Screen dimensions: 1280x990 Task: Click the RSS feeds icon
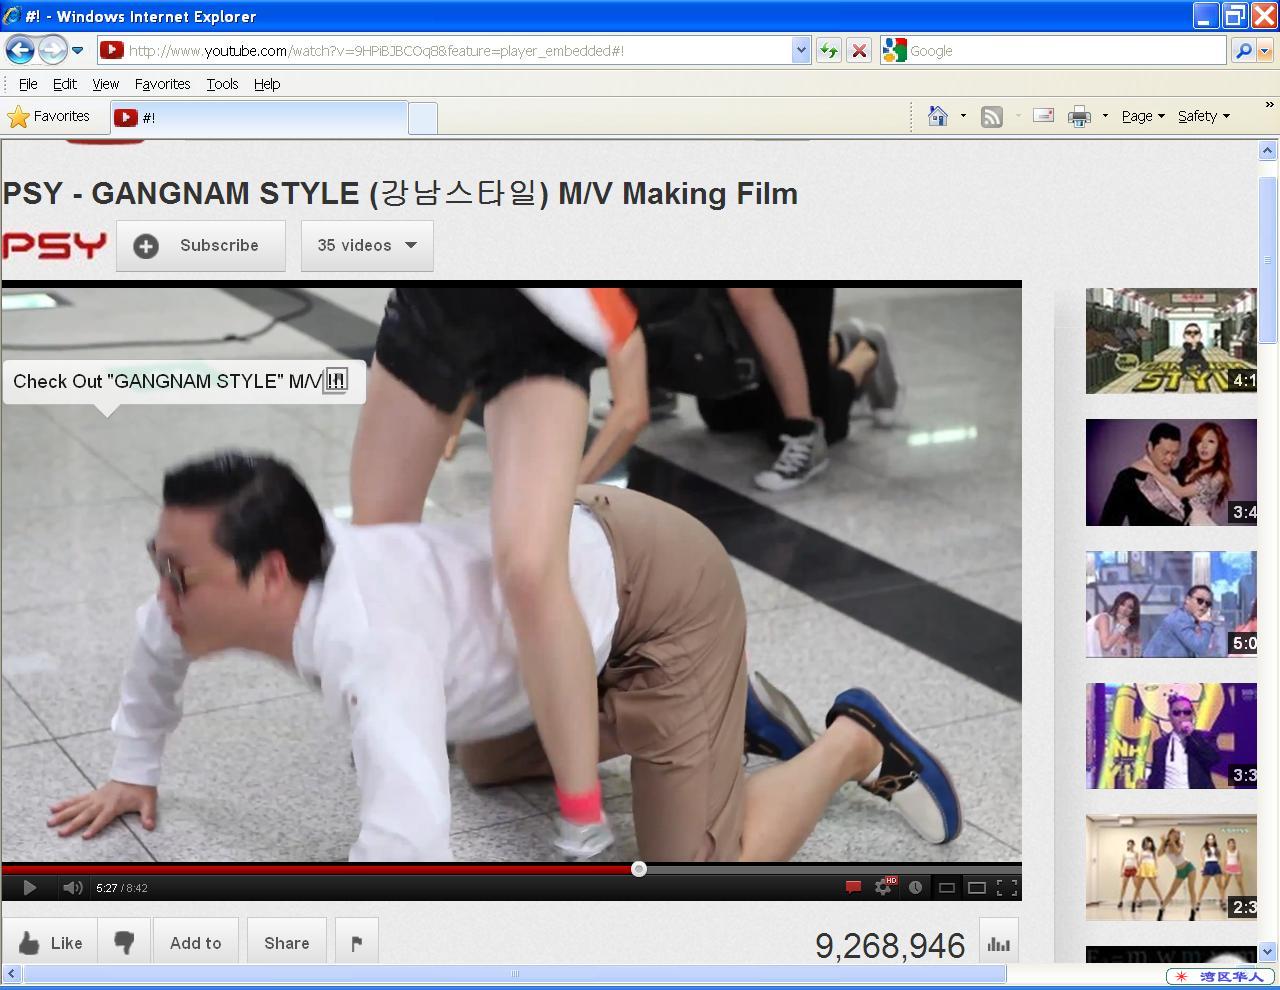991,117
